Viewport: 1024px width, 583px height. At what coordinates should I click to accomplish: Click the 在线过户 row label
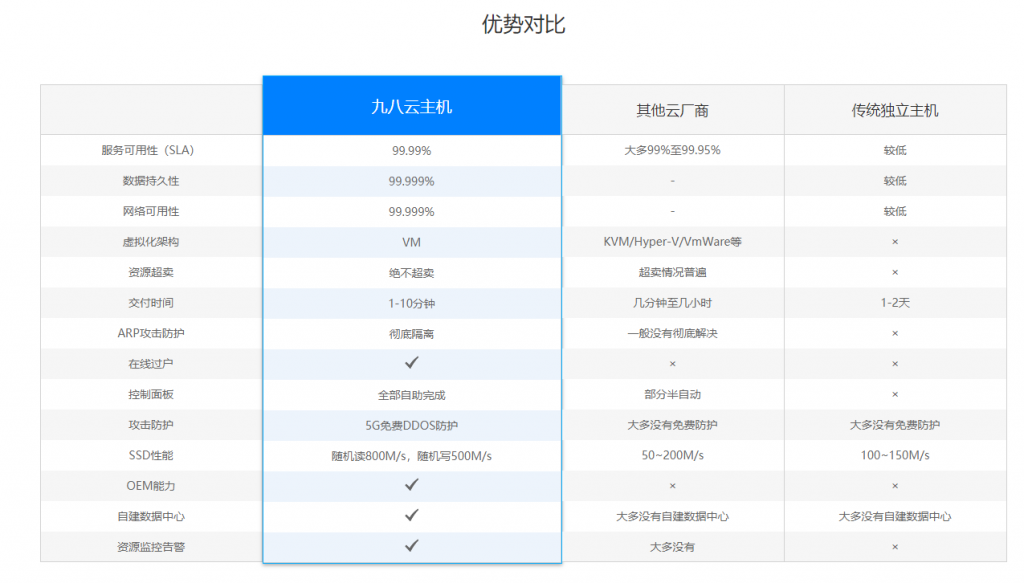point(151,364)
